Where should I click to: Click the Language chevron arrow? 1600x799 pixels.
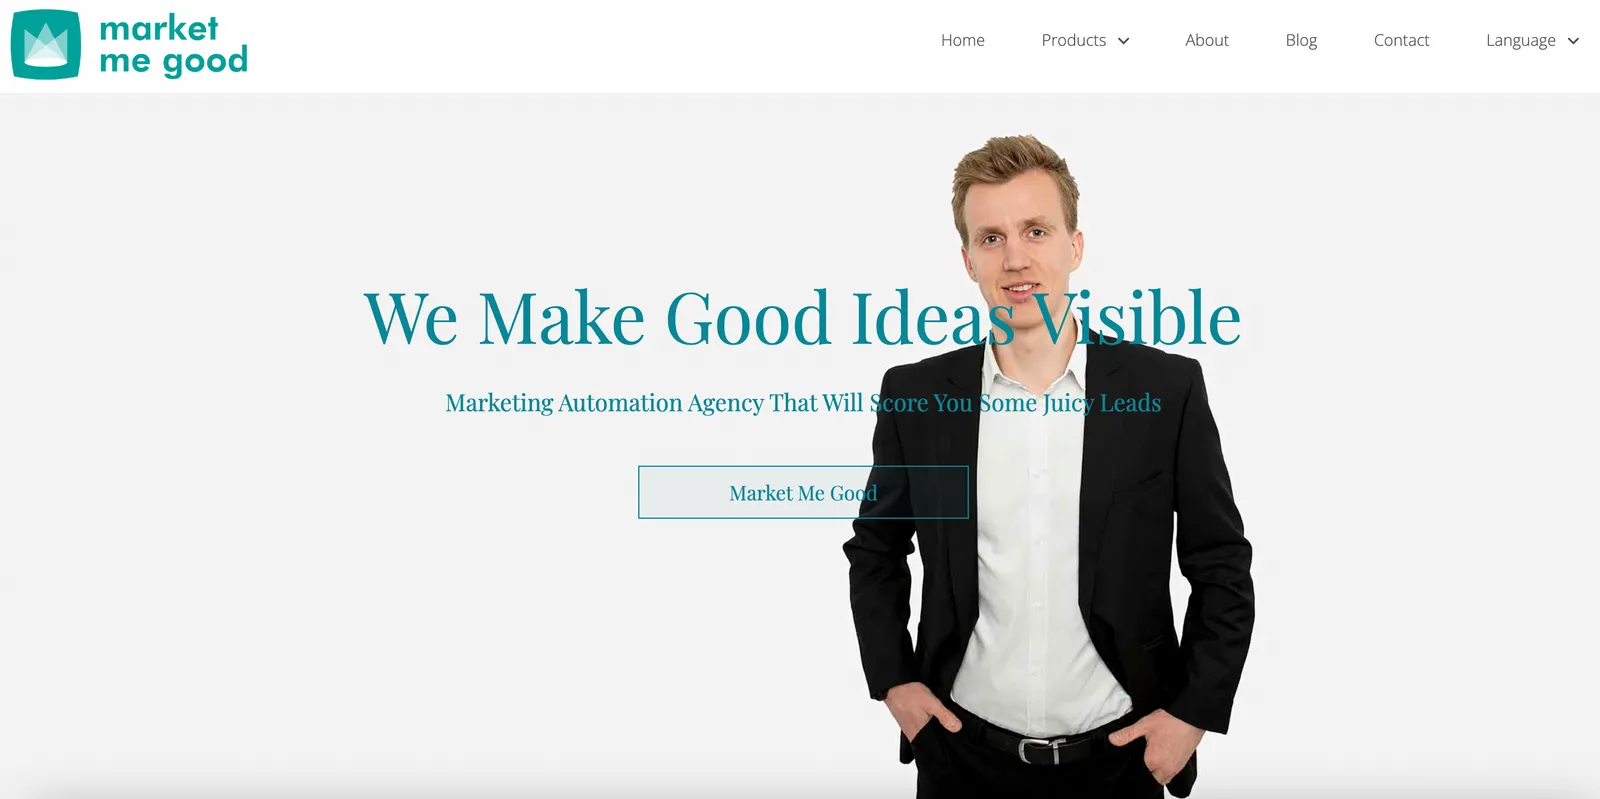(x=1573, y=41)
